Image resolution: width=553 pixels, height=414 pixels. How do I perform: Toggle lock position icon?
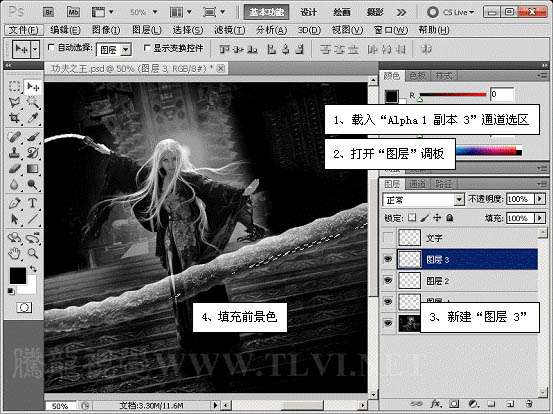437,218
